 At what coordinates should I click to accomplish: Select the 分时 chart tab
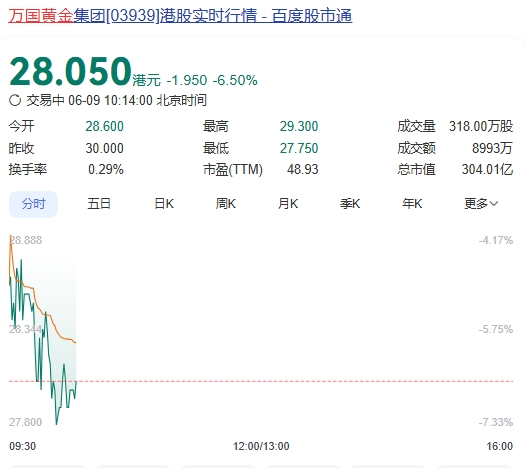point(33,204)
